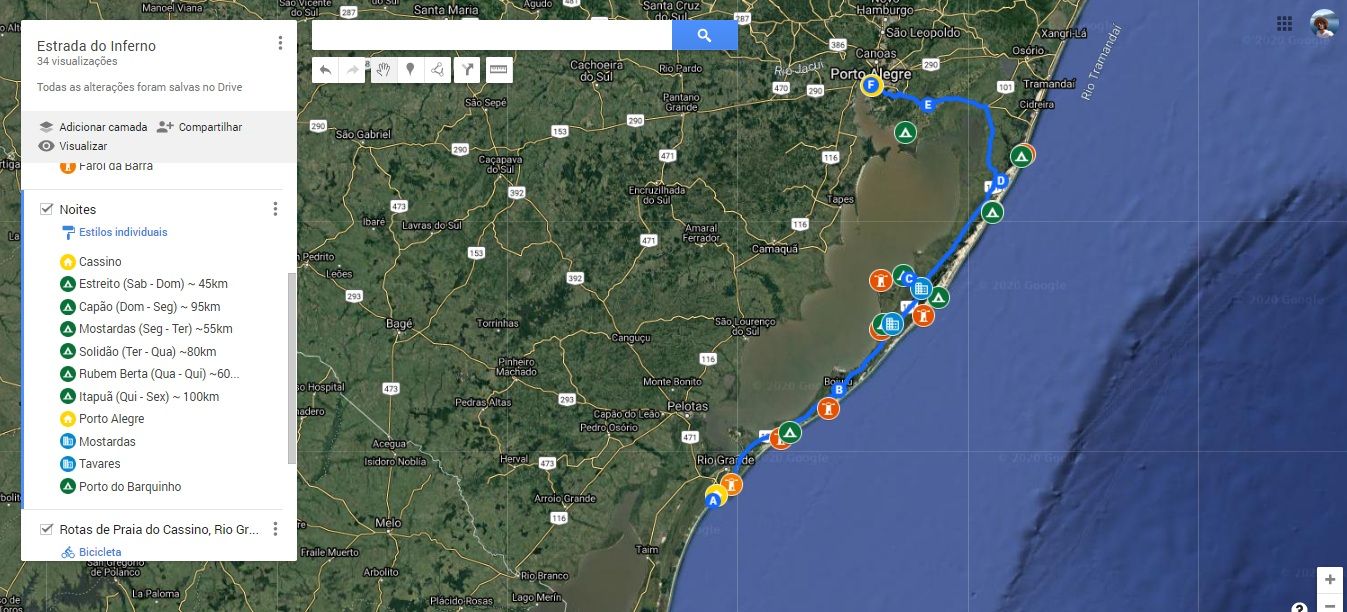Image resolution: width=1347 pixels, height=612 pixels.
Task: Select the hand pan tool
Action: pyautogui.click(x=383, y=69)
